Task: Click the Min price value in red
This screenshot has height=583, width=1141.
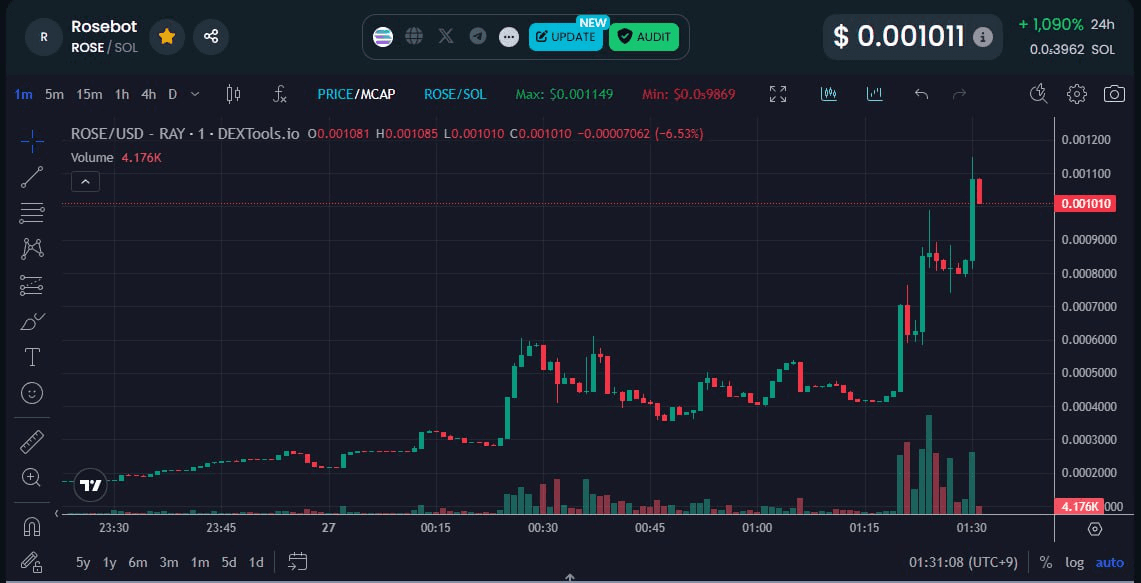Action: tap(688, 94)
